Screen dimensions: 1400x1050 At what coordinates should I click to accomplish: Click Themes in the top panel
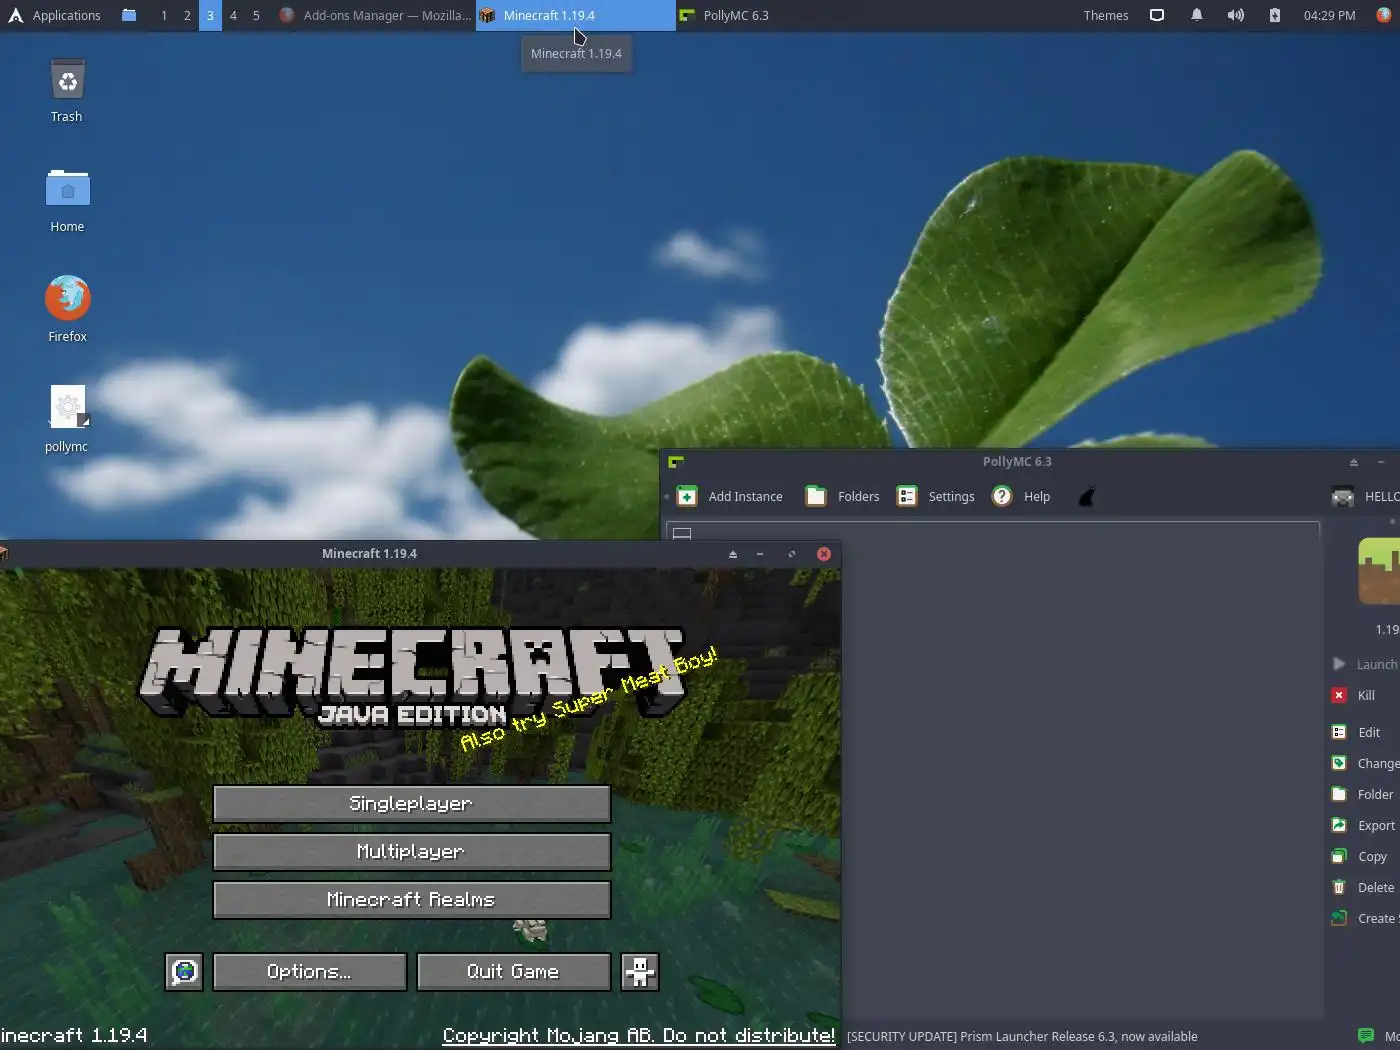(x=1106, y=15)
